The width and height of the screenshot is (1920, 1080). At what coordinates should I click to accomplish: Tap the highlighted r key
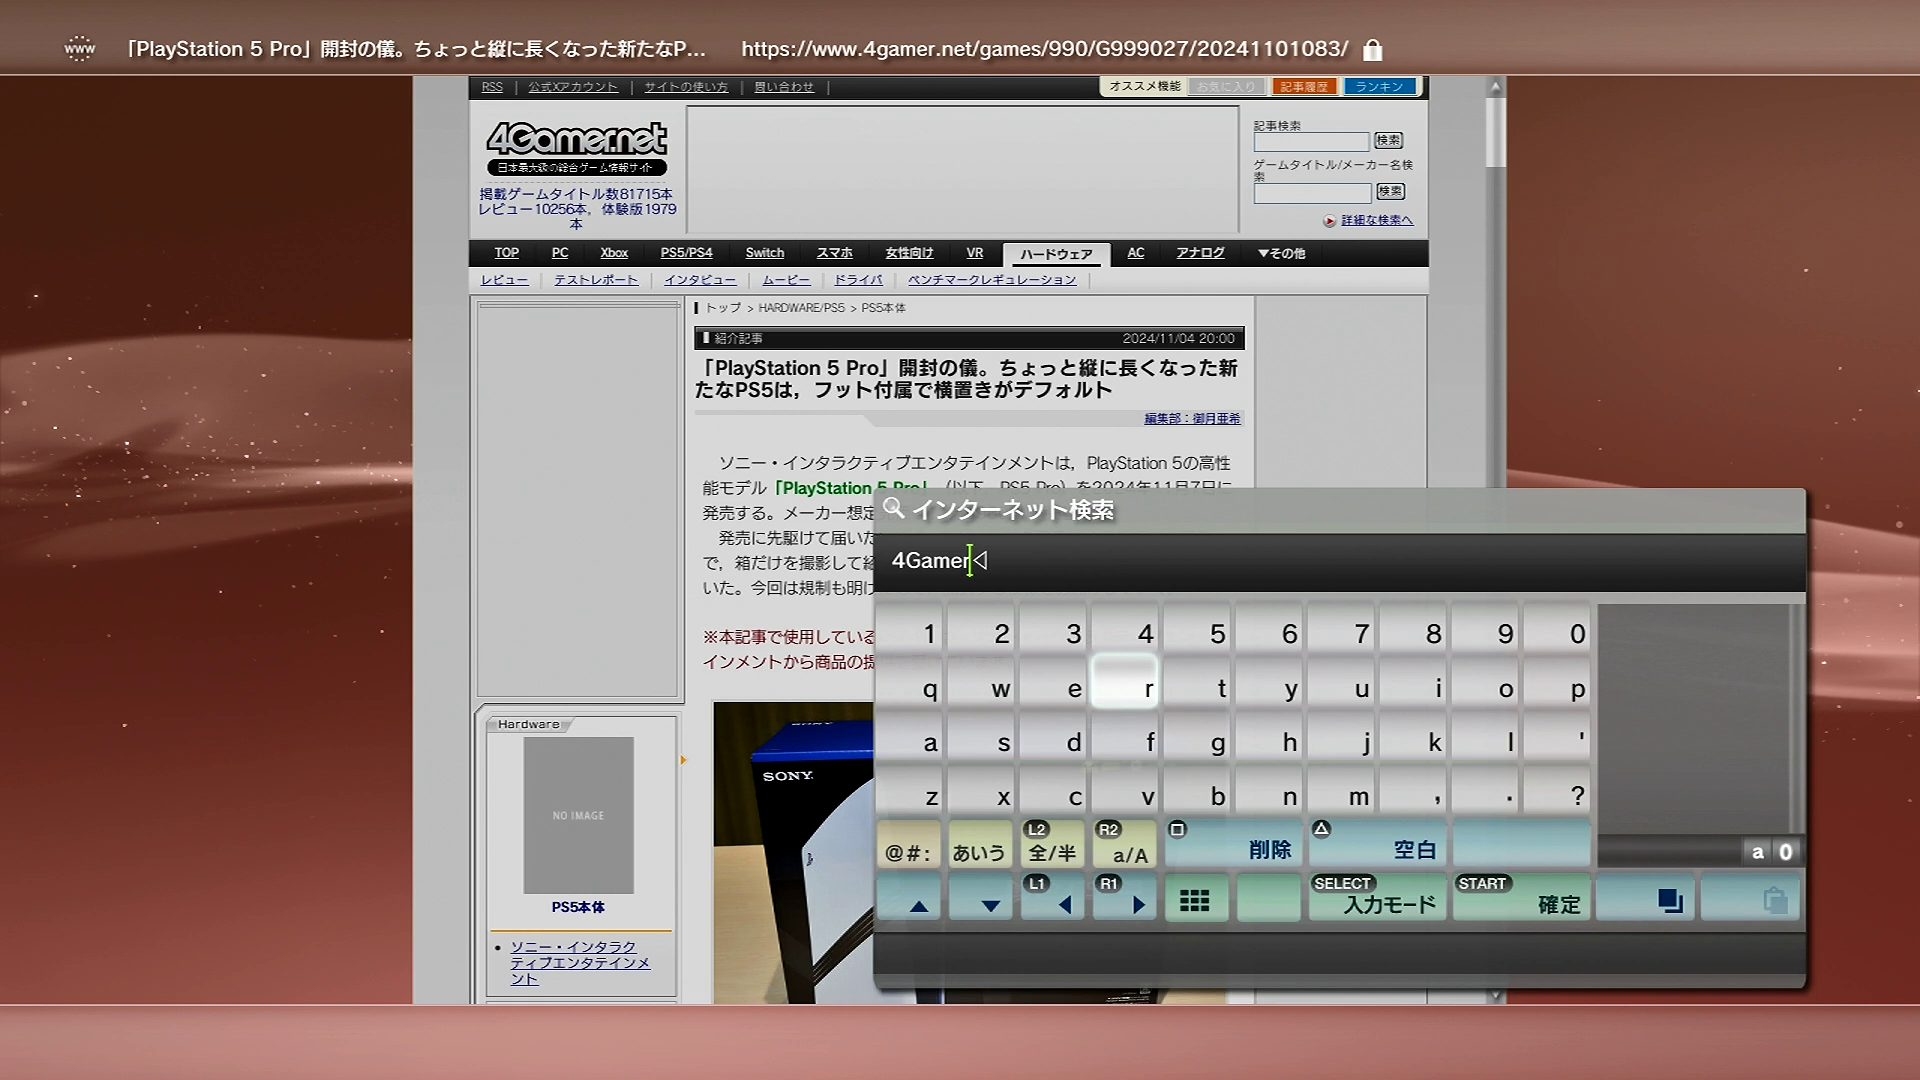tap(1125, 682)
